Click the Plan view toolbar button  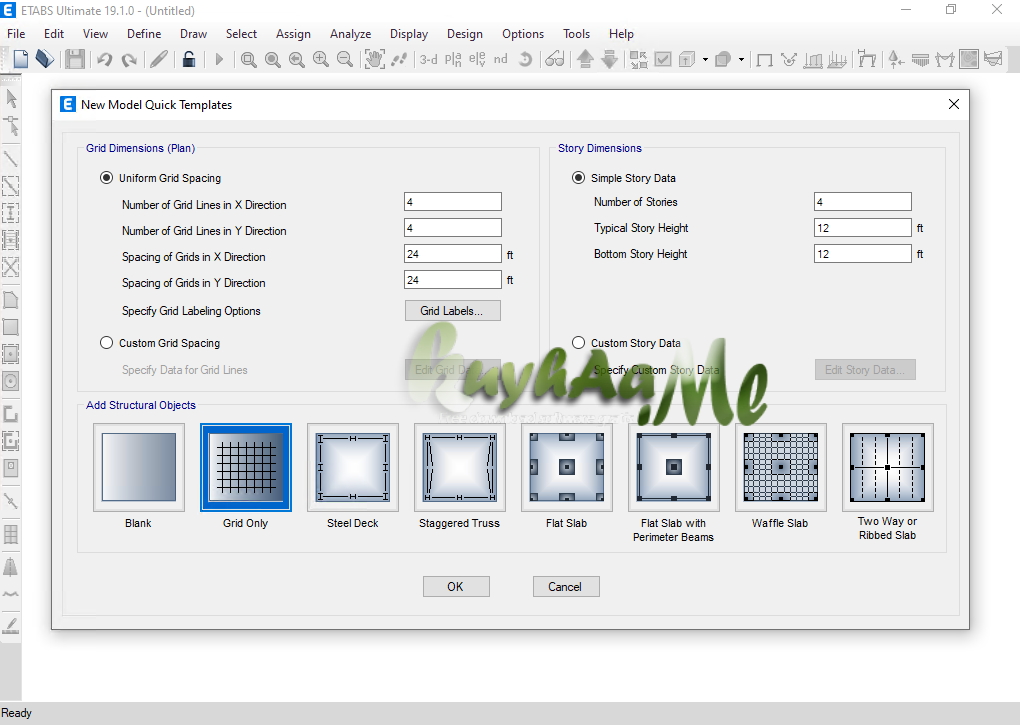(453, 60)
